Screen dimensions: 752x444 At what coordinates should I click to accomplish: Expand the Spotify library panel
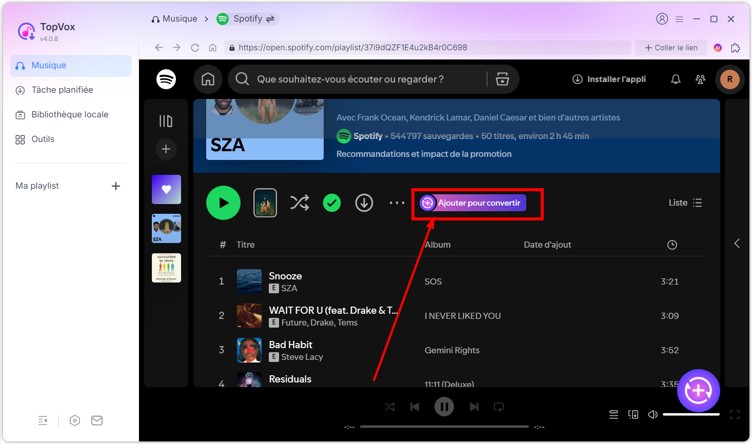coord(166,121)
